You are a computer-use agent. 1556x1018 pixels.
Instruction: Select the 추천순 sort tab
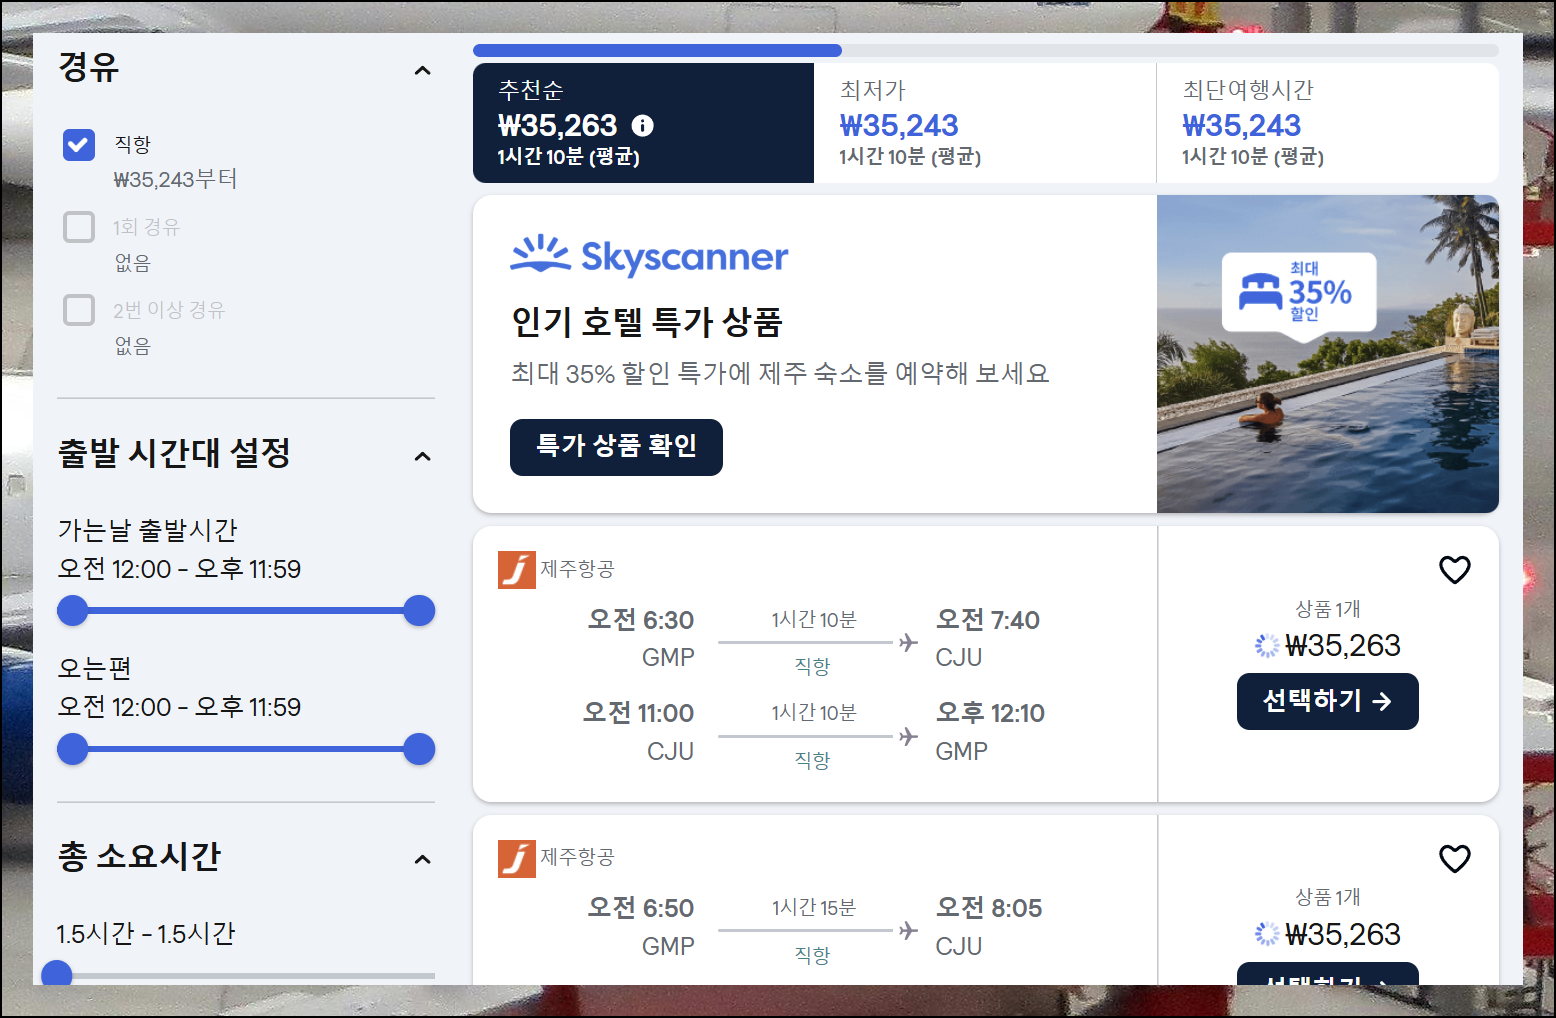tap(643, 123)
